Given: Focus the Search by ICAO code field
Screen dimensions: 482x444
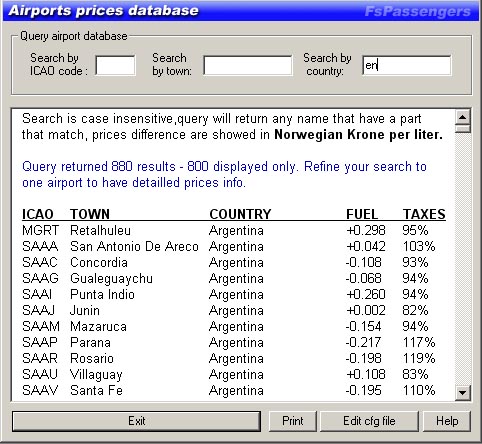Looking at the screenshot, I should (x=115, y=65).
